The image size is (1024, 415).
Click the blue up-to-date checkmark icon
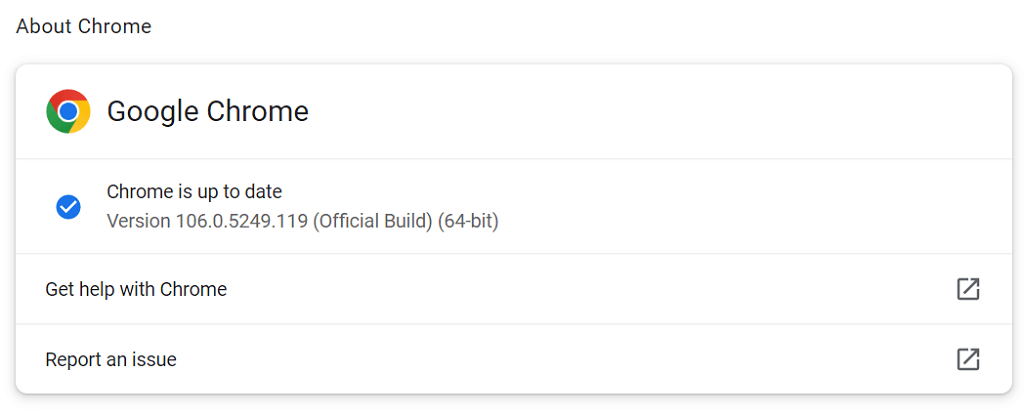[x=68, y=207]
